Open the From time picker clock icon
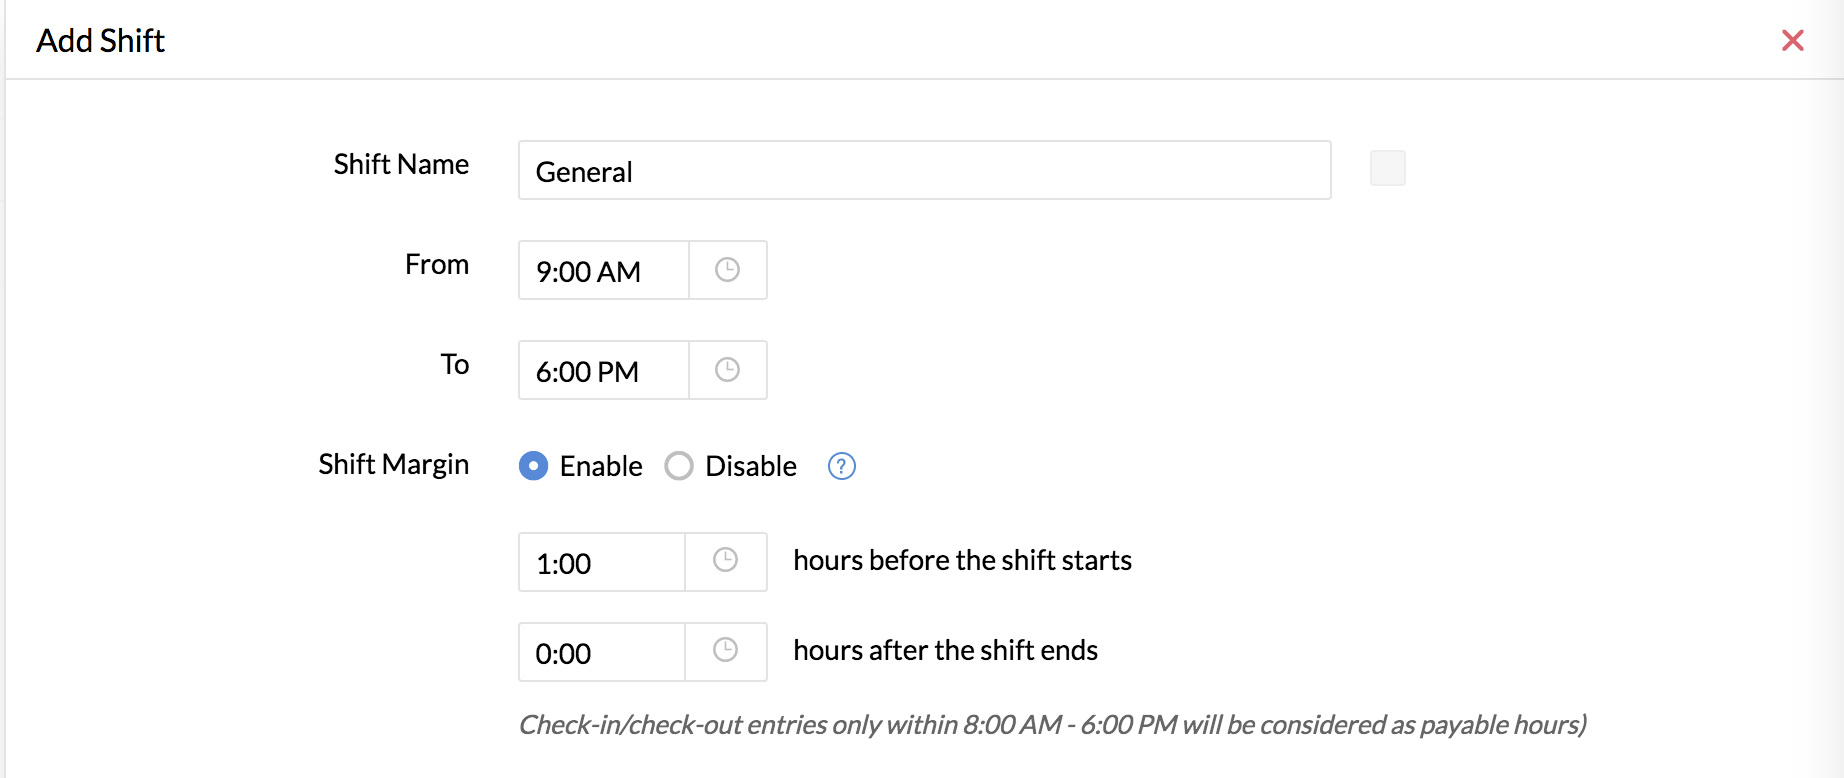This screenshot has height=778, width=1844. point(727,270)
